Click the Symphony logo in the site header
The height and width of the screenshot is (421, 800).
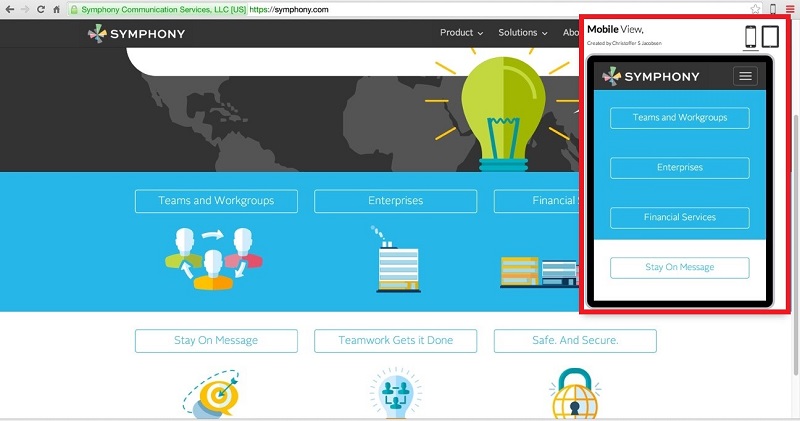(x=136, y=34)
